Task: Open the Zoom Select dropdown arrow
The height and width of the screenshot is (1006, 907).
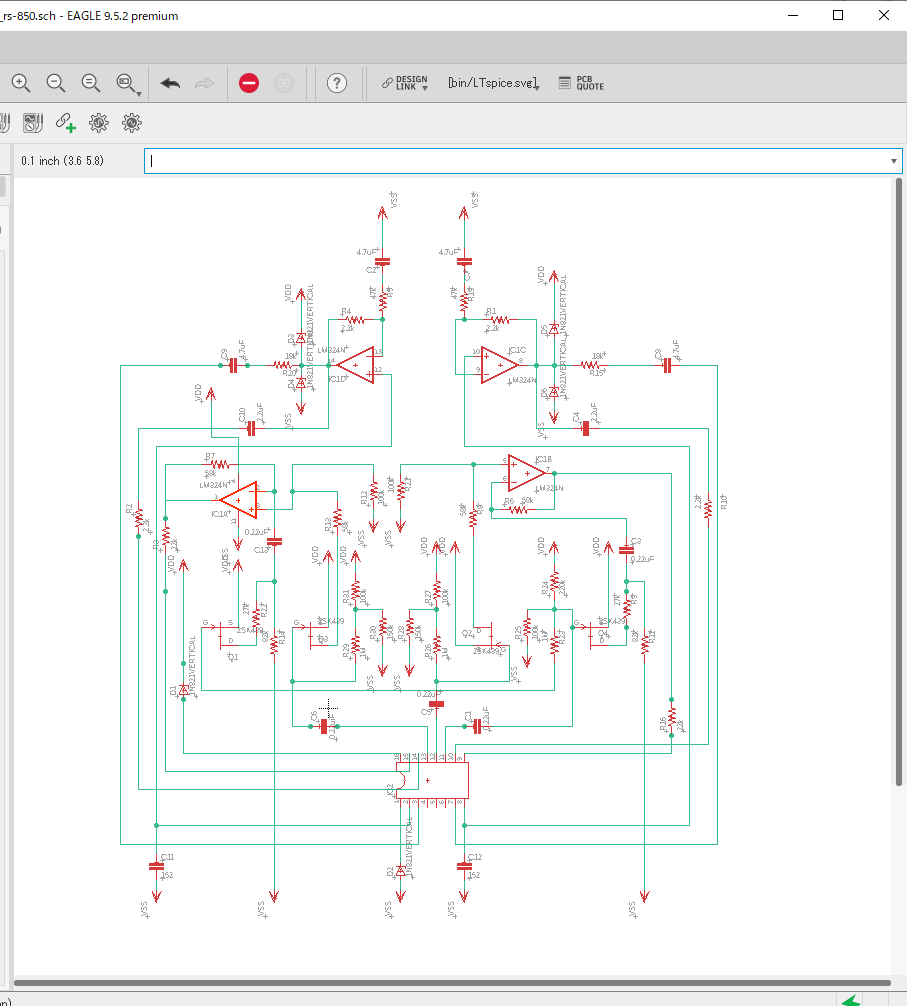Action: 138,92
